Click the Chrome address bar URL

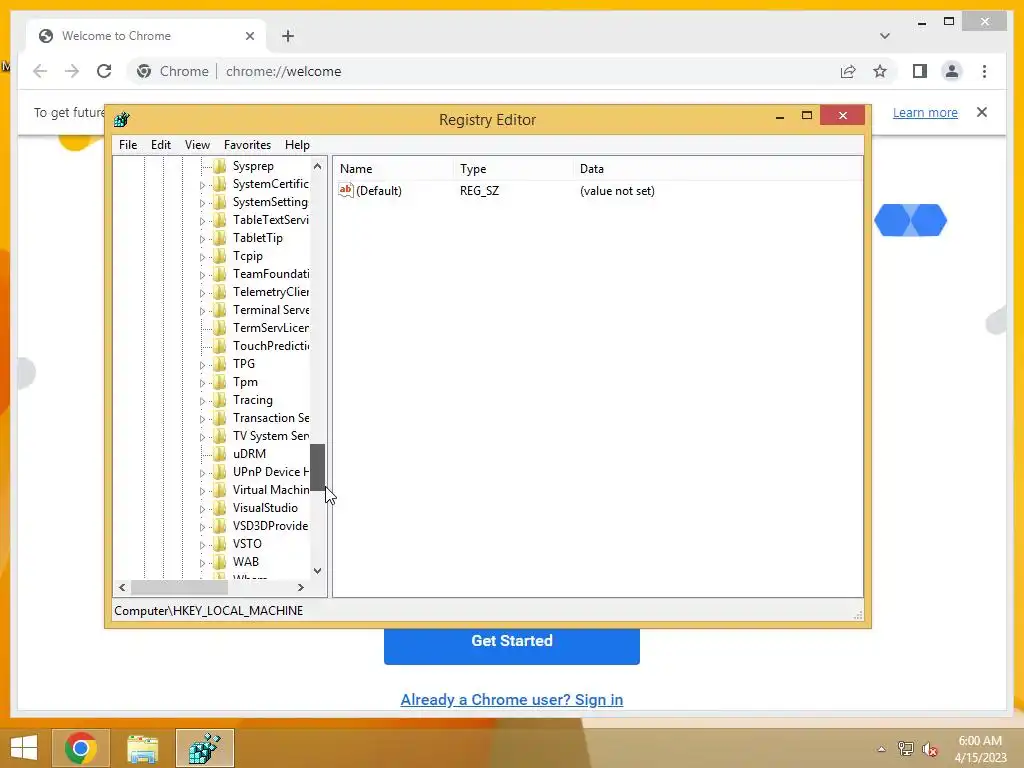pos(283,71)
